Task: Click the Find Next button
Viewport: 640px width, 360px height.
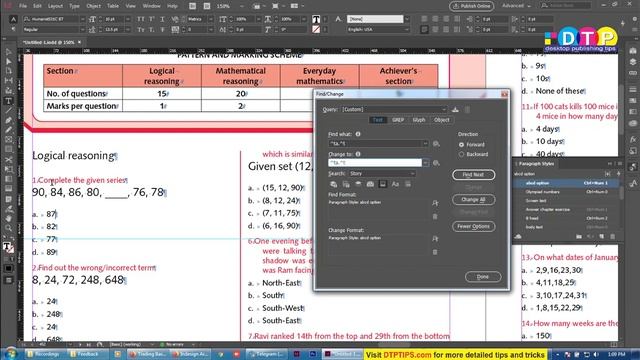Action: click(x=473, y=175)
